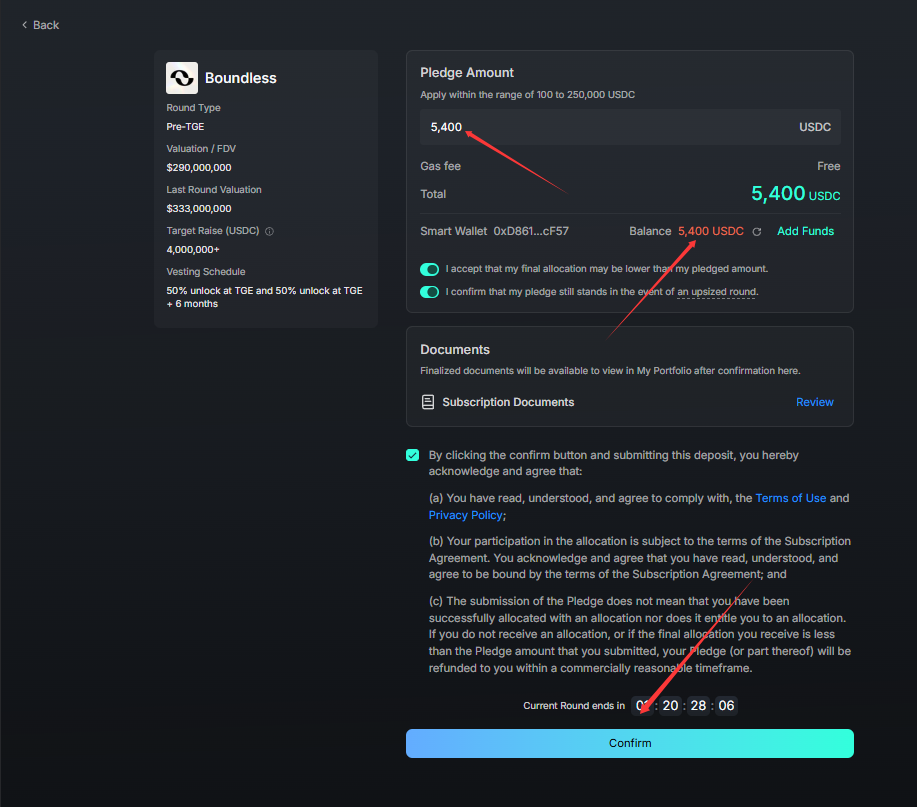
Task: Click the Pledge Amount heading
Action: pos(467,73)
